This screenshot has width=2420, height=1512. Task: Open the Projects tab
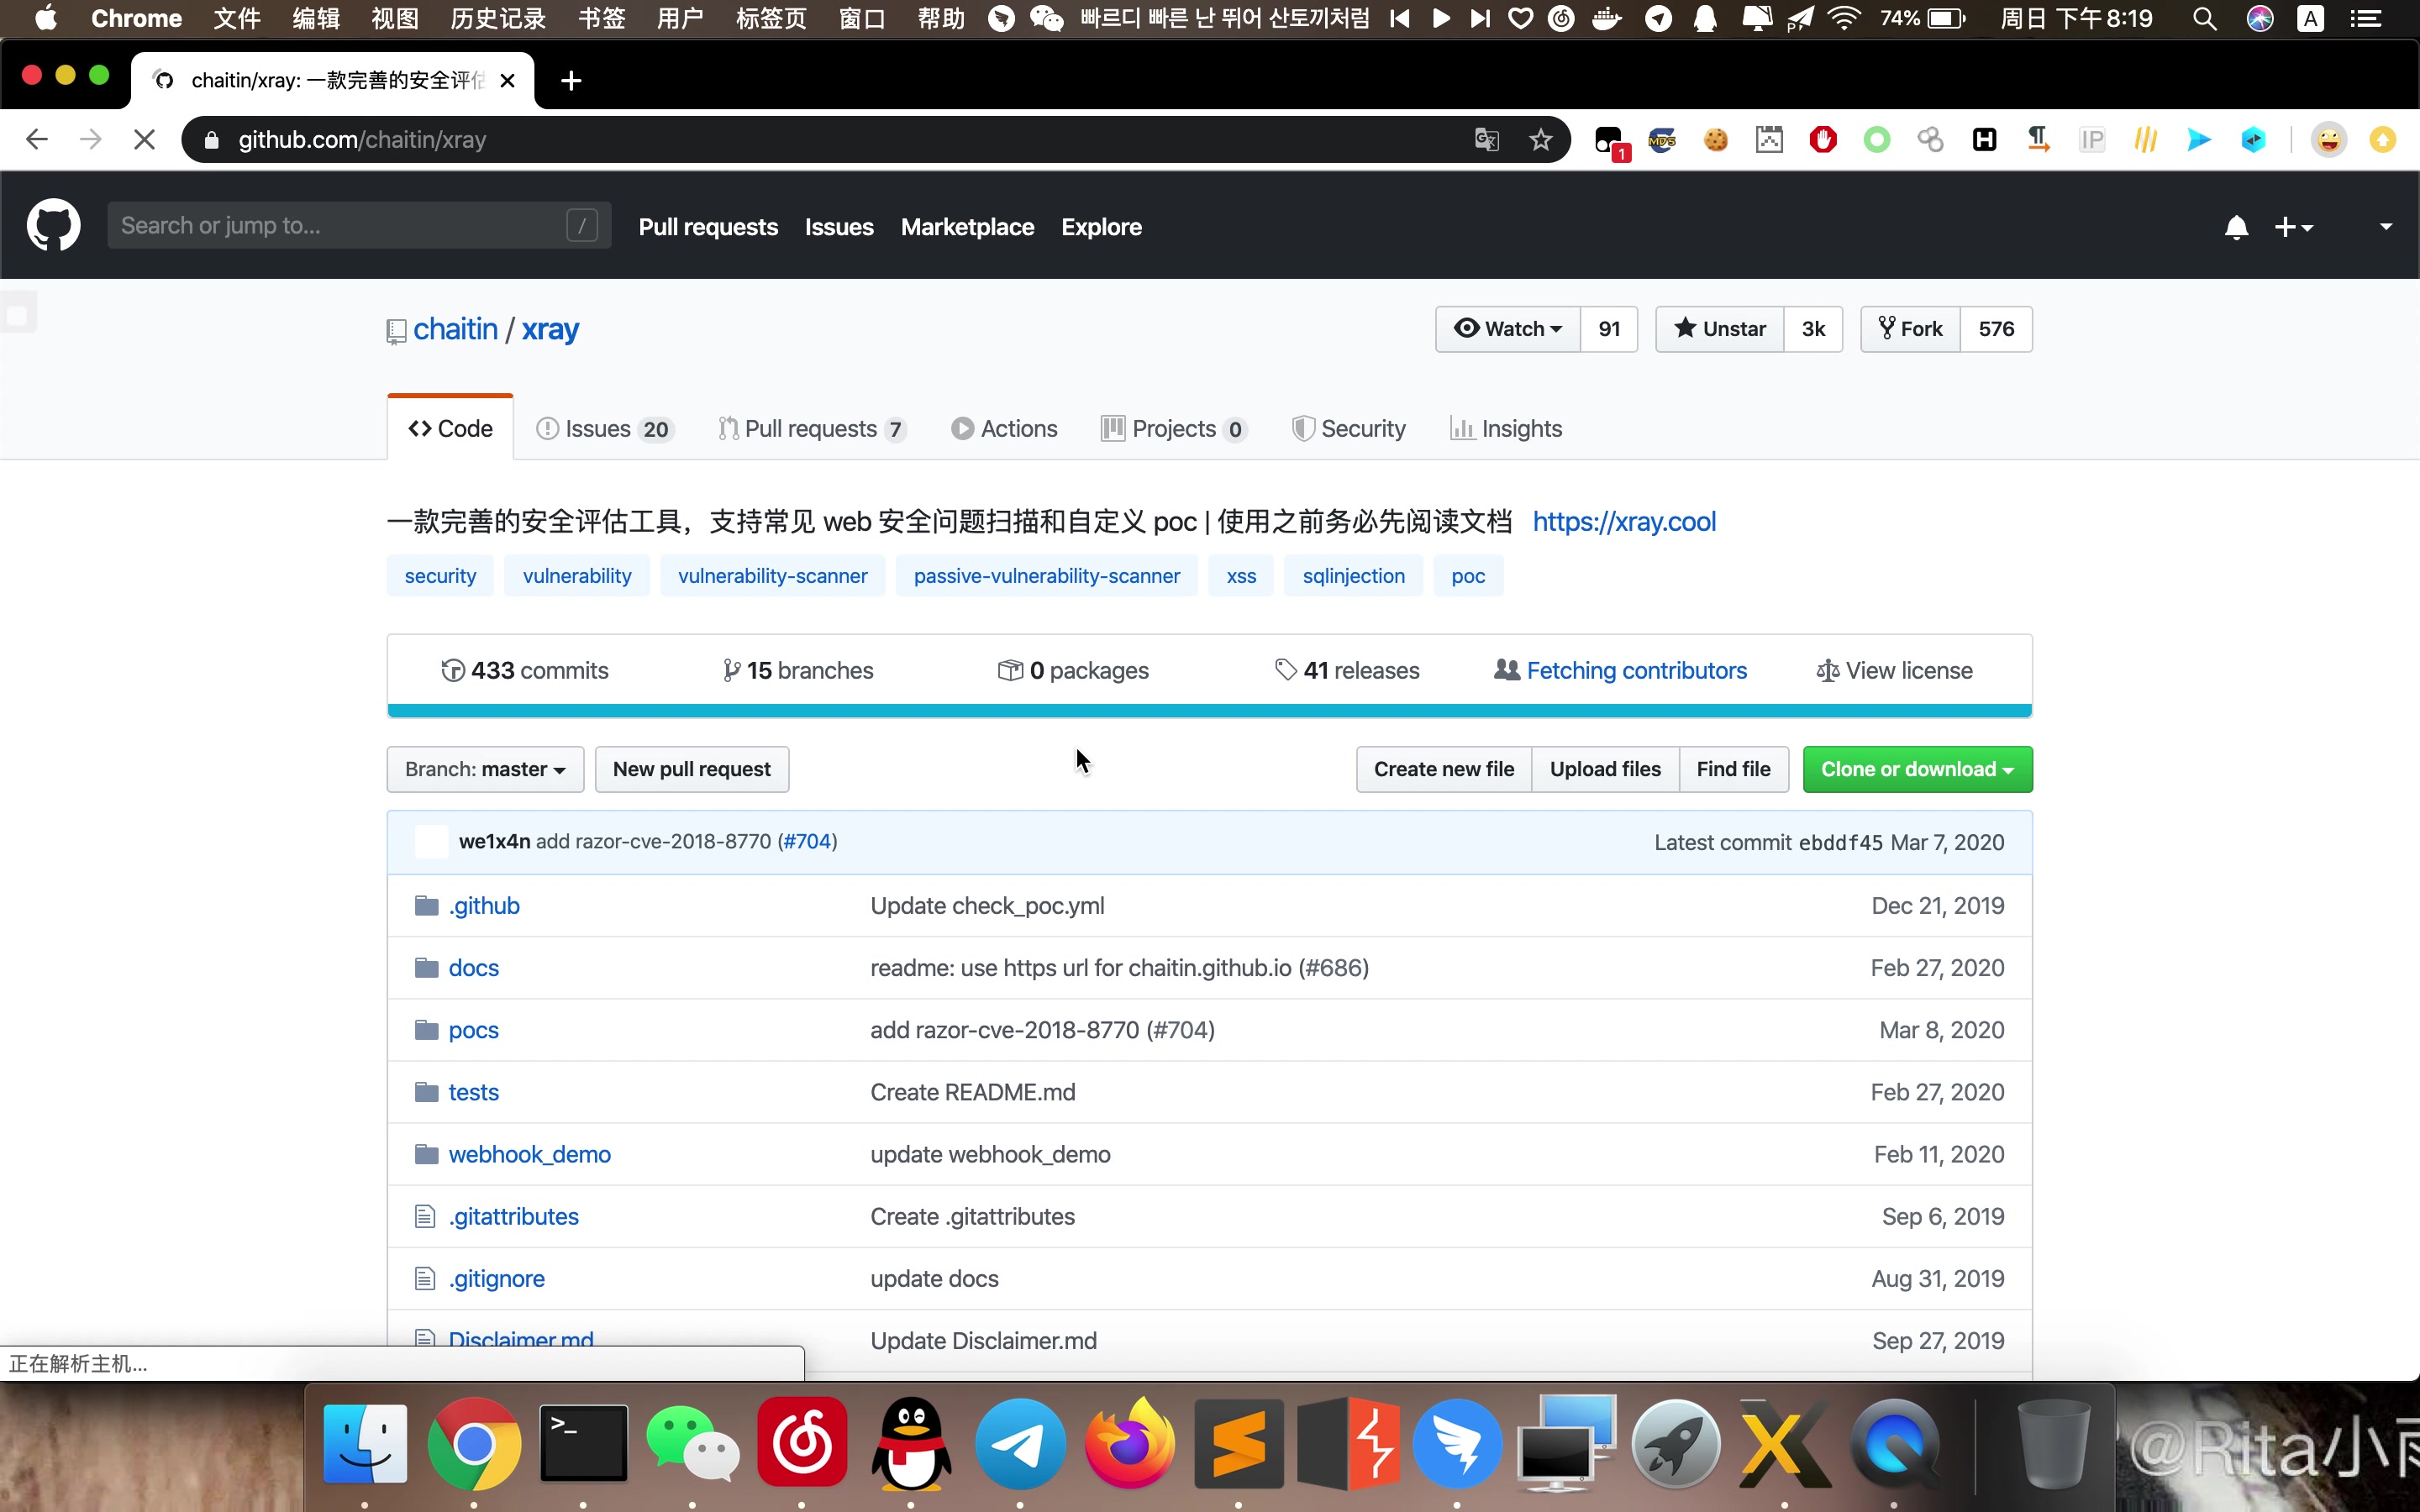tap(1174, 429)
